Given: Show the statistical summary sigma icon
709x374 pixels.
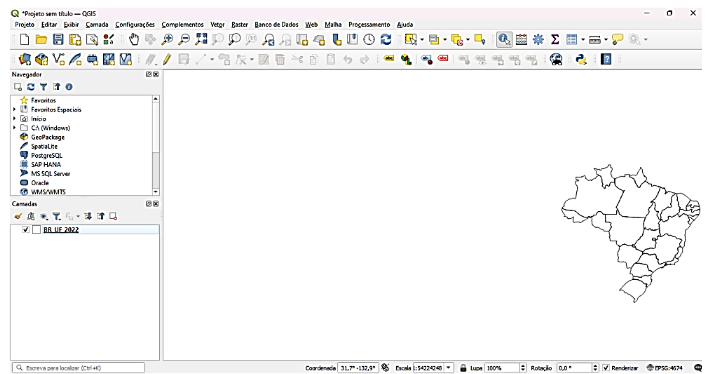Looking at the screenshot, I should click(x=555, y=40).
